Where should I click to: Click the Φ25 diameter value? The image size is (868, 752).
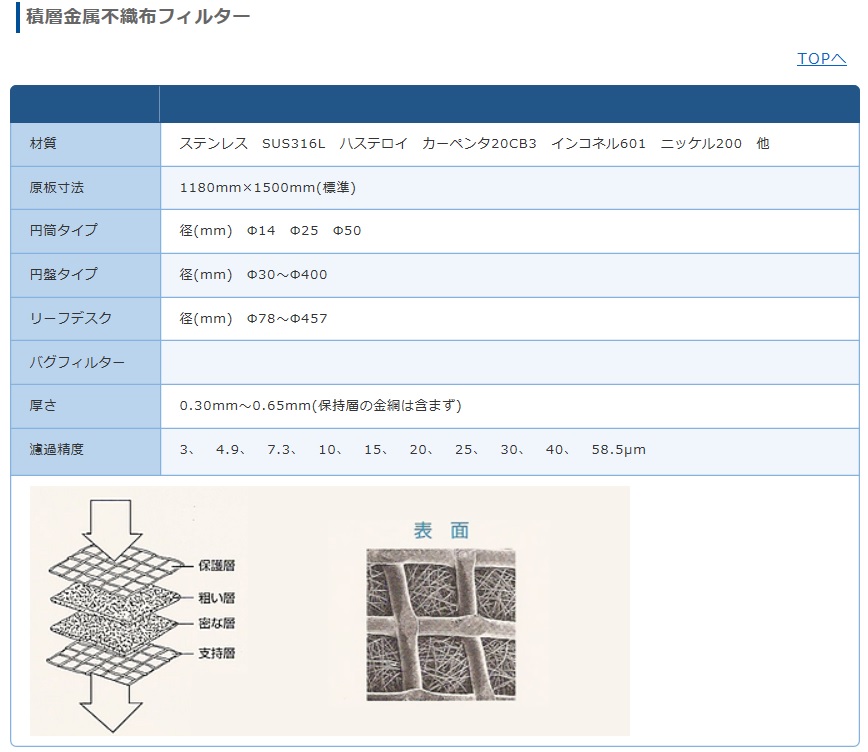[x=304, y=230]
